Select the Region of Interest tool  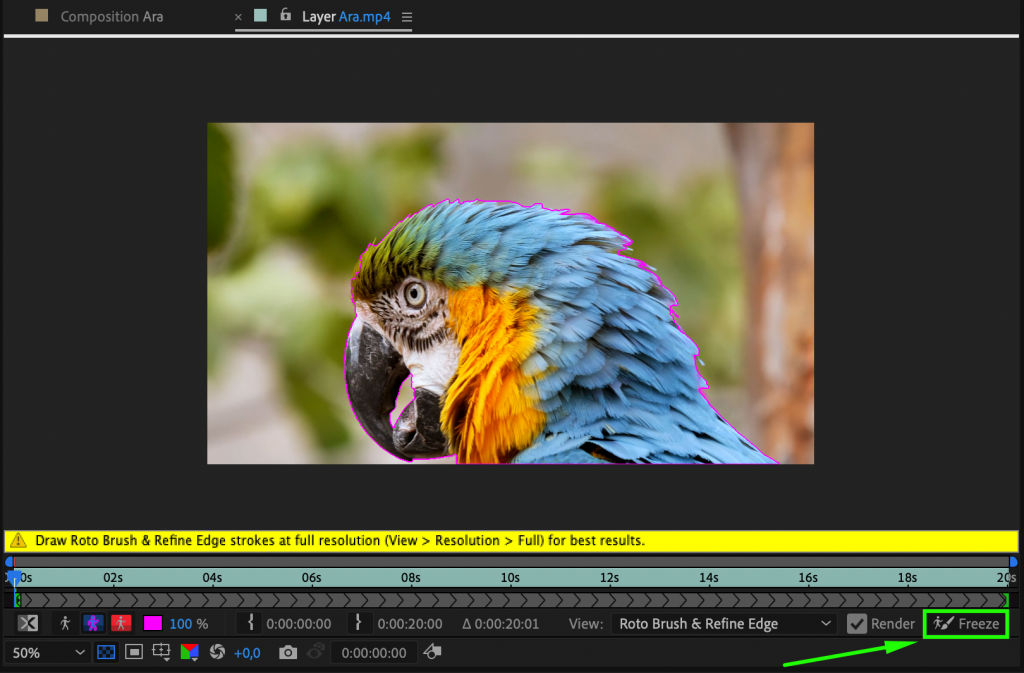(161, 652)
